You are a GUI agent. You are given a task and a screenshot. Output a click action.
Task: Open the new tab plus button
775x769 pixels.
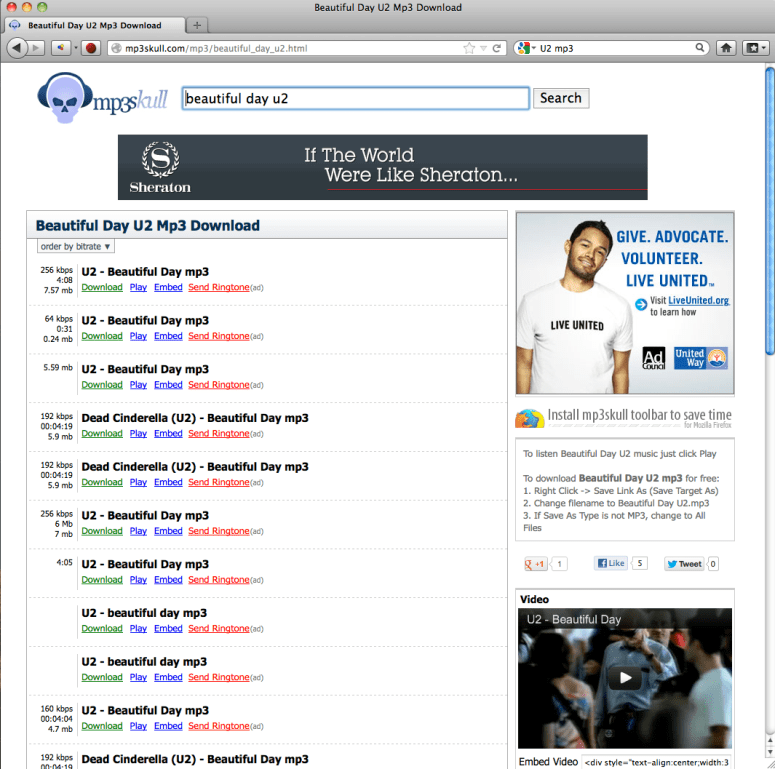point(197,24)
